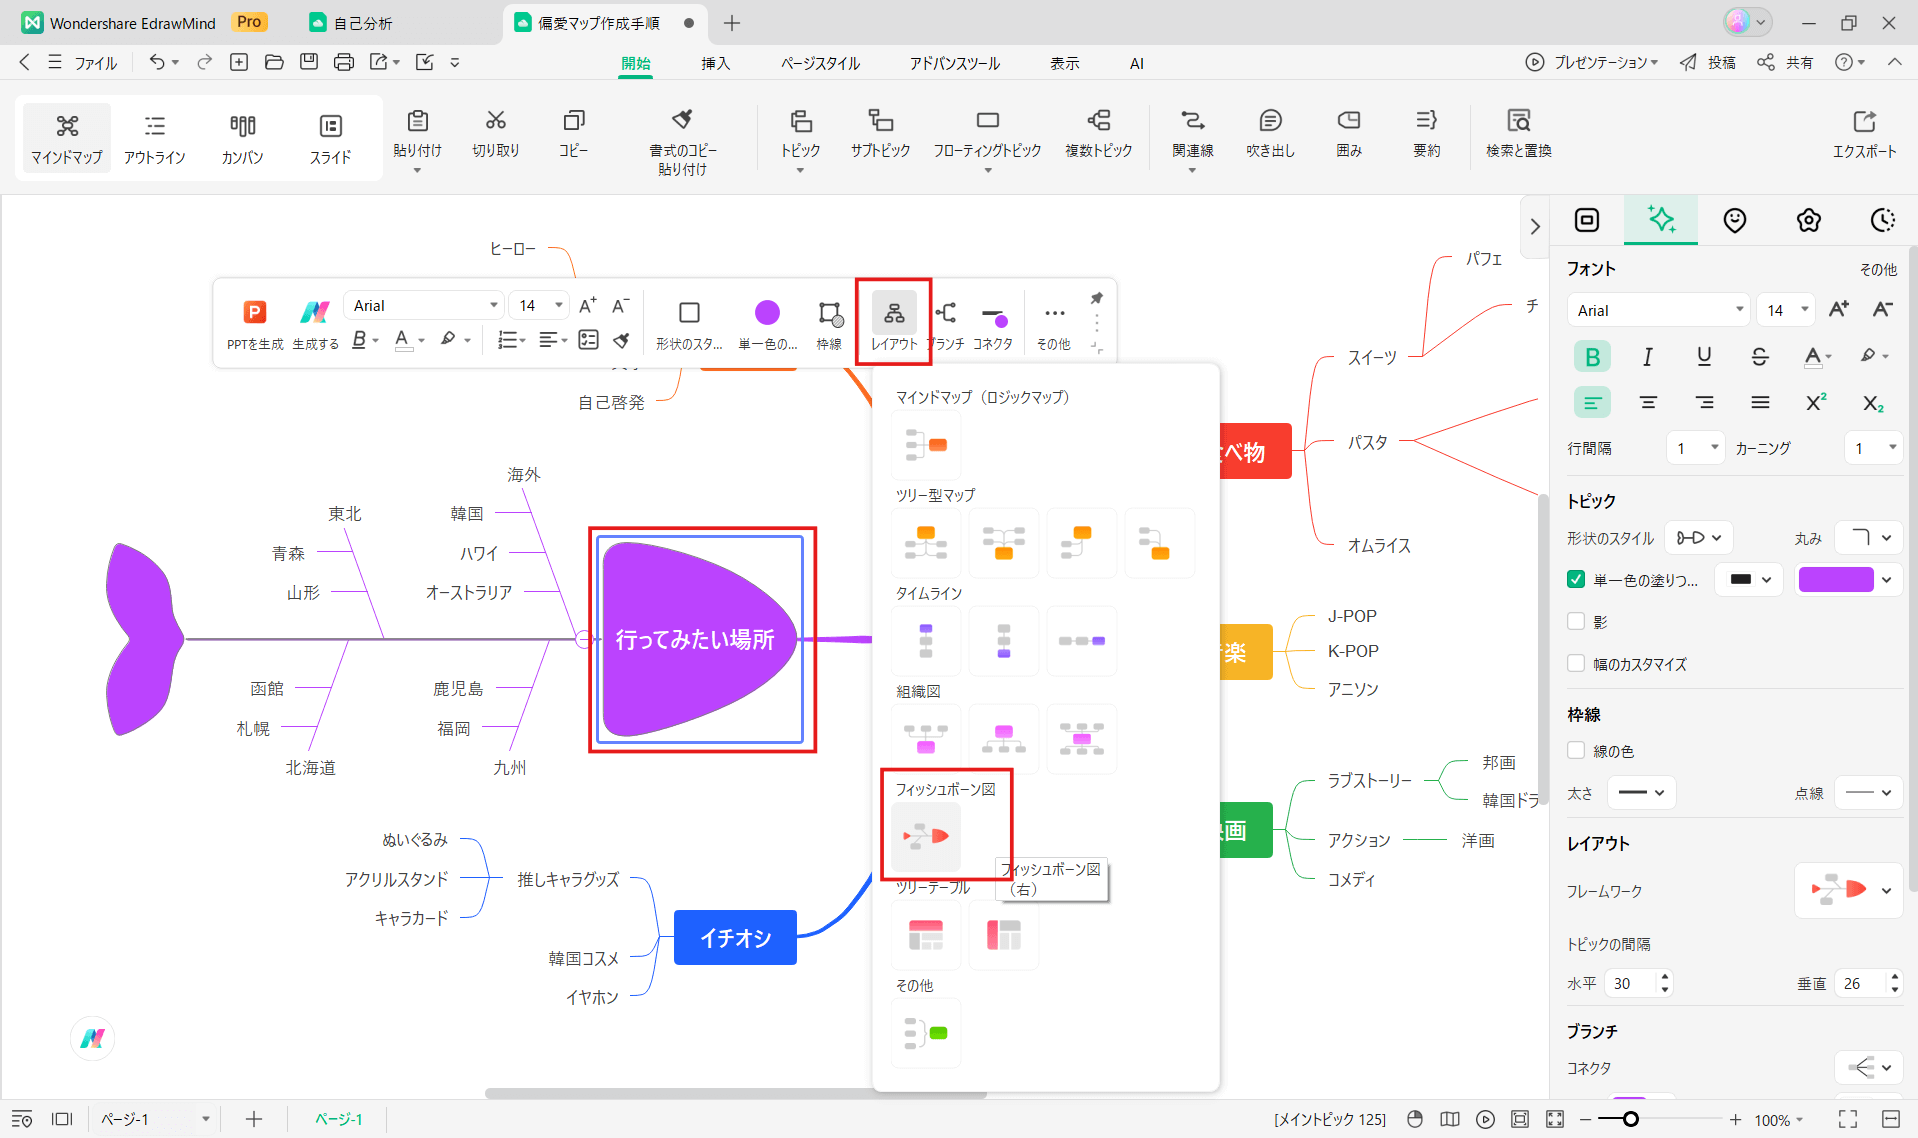Click the Copy (コピー) icon in ribbon
The height and width of the screenshot is (1138, 1918).
(x=573, y=120)
